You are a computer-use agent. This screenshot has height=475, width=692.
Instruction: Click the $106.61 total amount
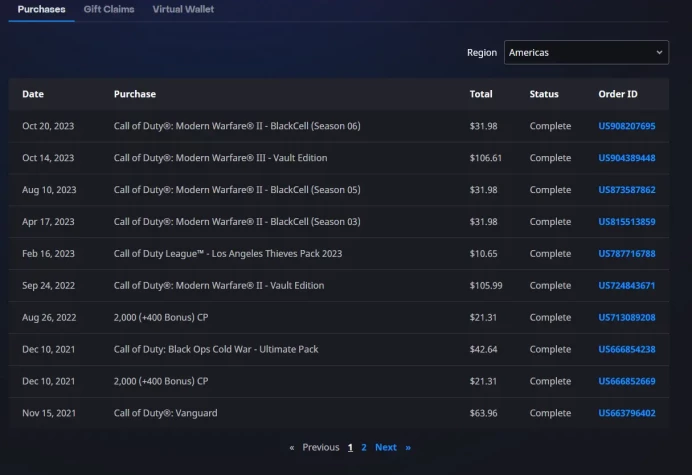coord(485,158)
